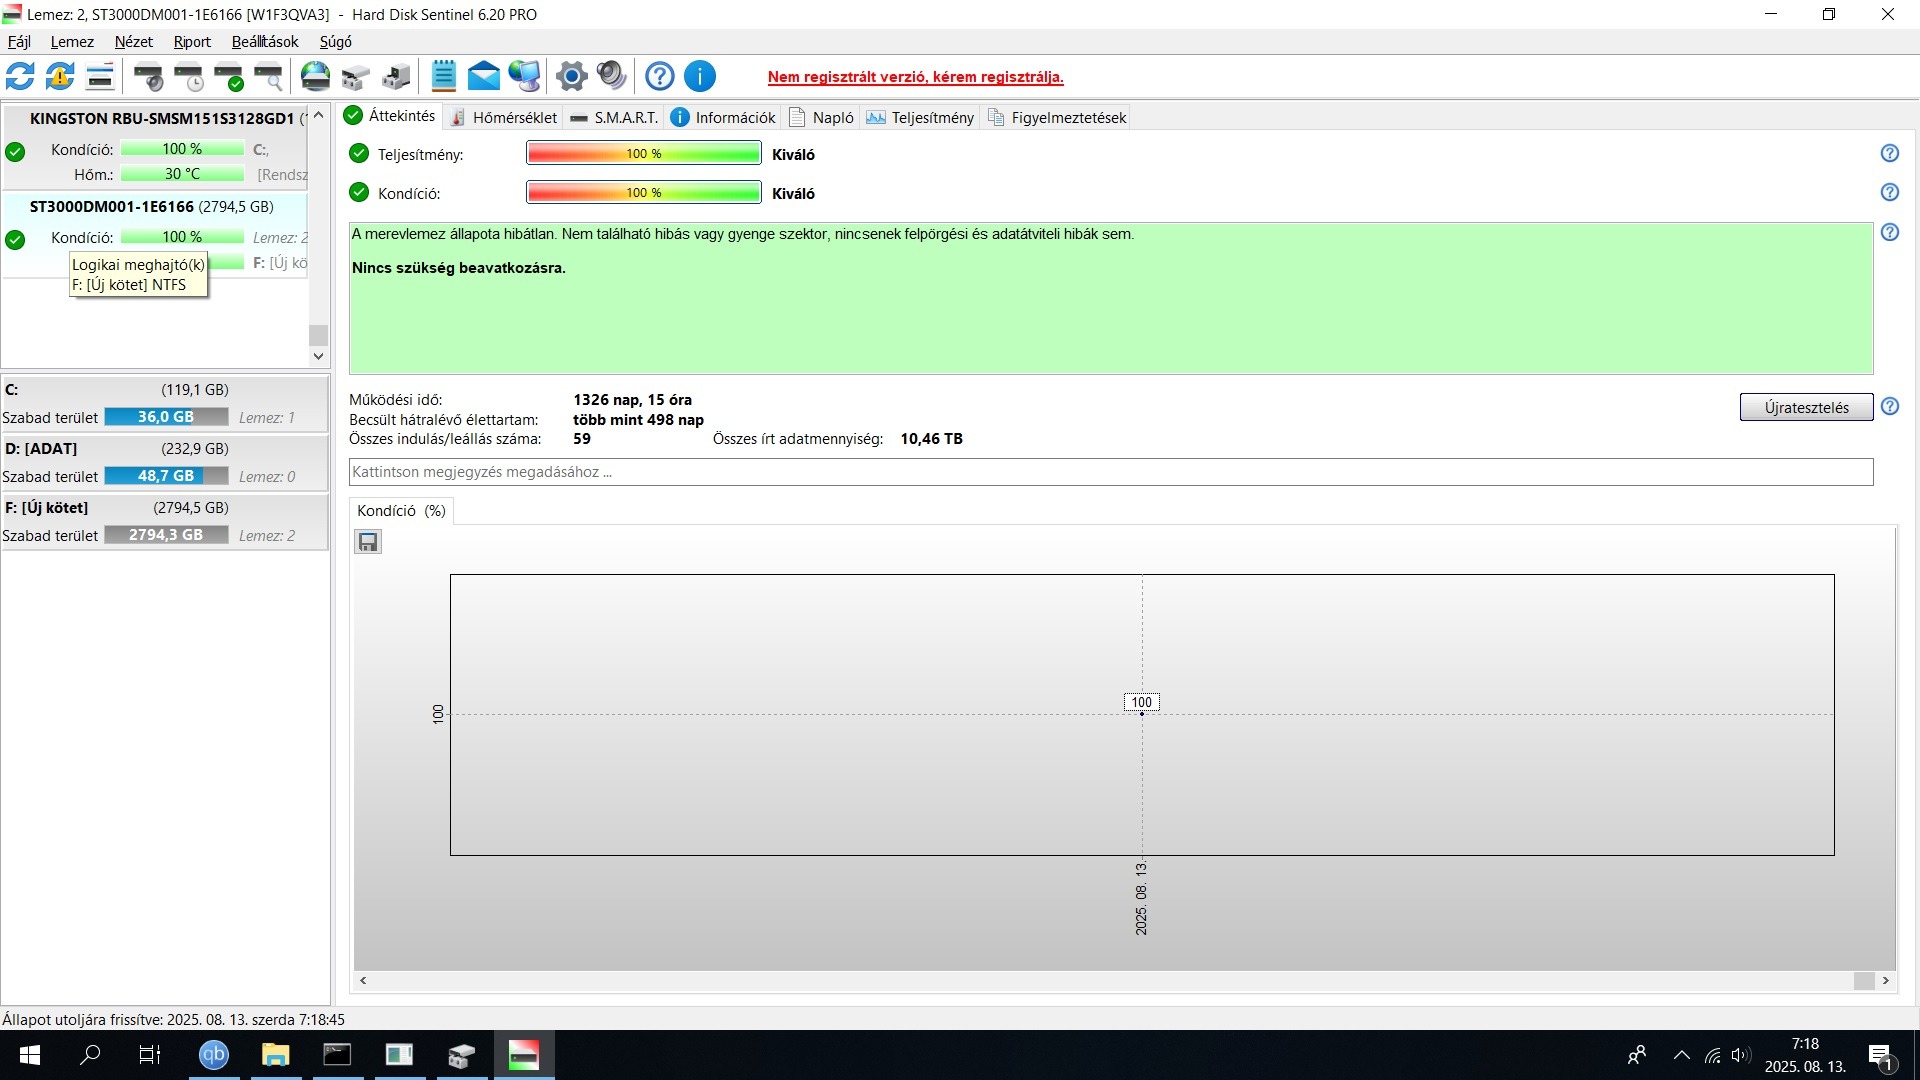Click the Nem regisztrált verzió registration link

click(x=915, y=77)
